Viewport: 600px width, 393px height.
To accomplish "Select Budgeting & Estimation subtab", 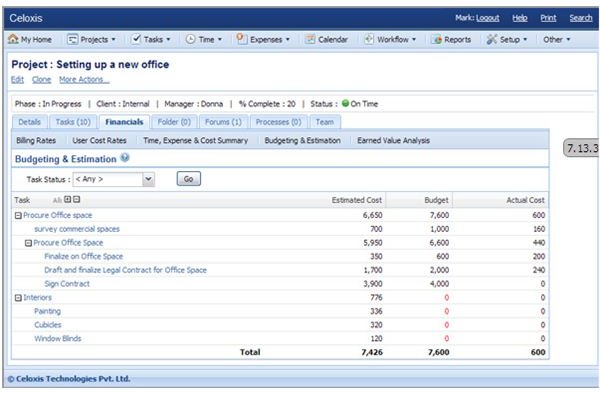I will click(303, 140).
